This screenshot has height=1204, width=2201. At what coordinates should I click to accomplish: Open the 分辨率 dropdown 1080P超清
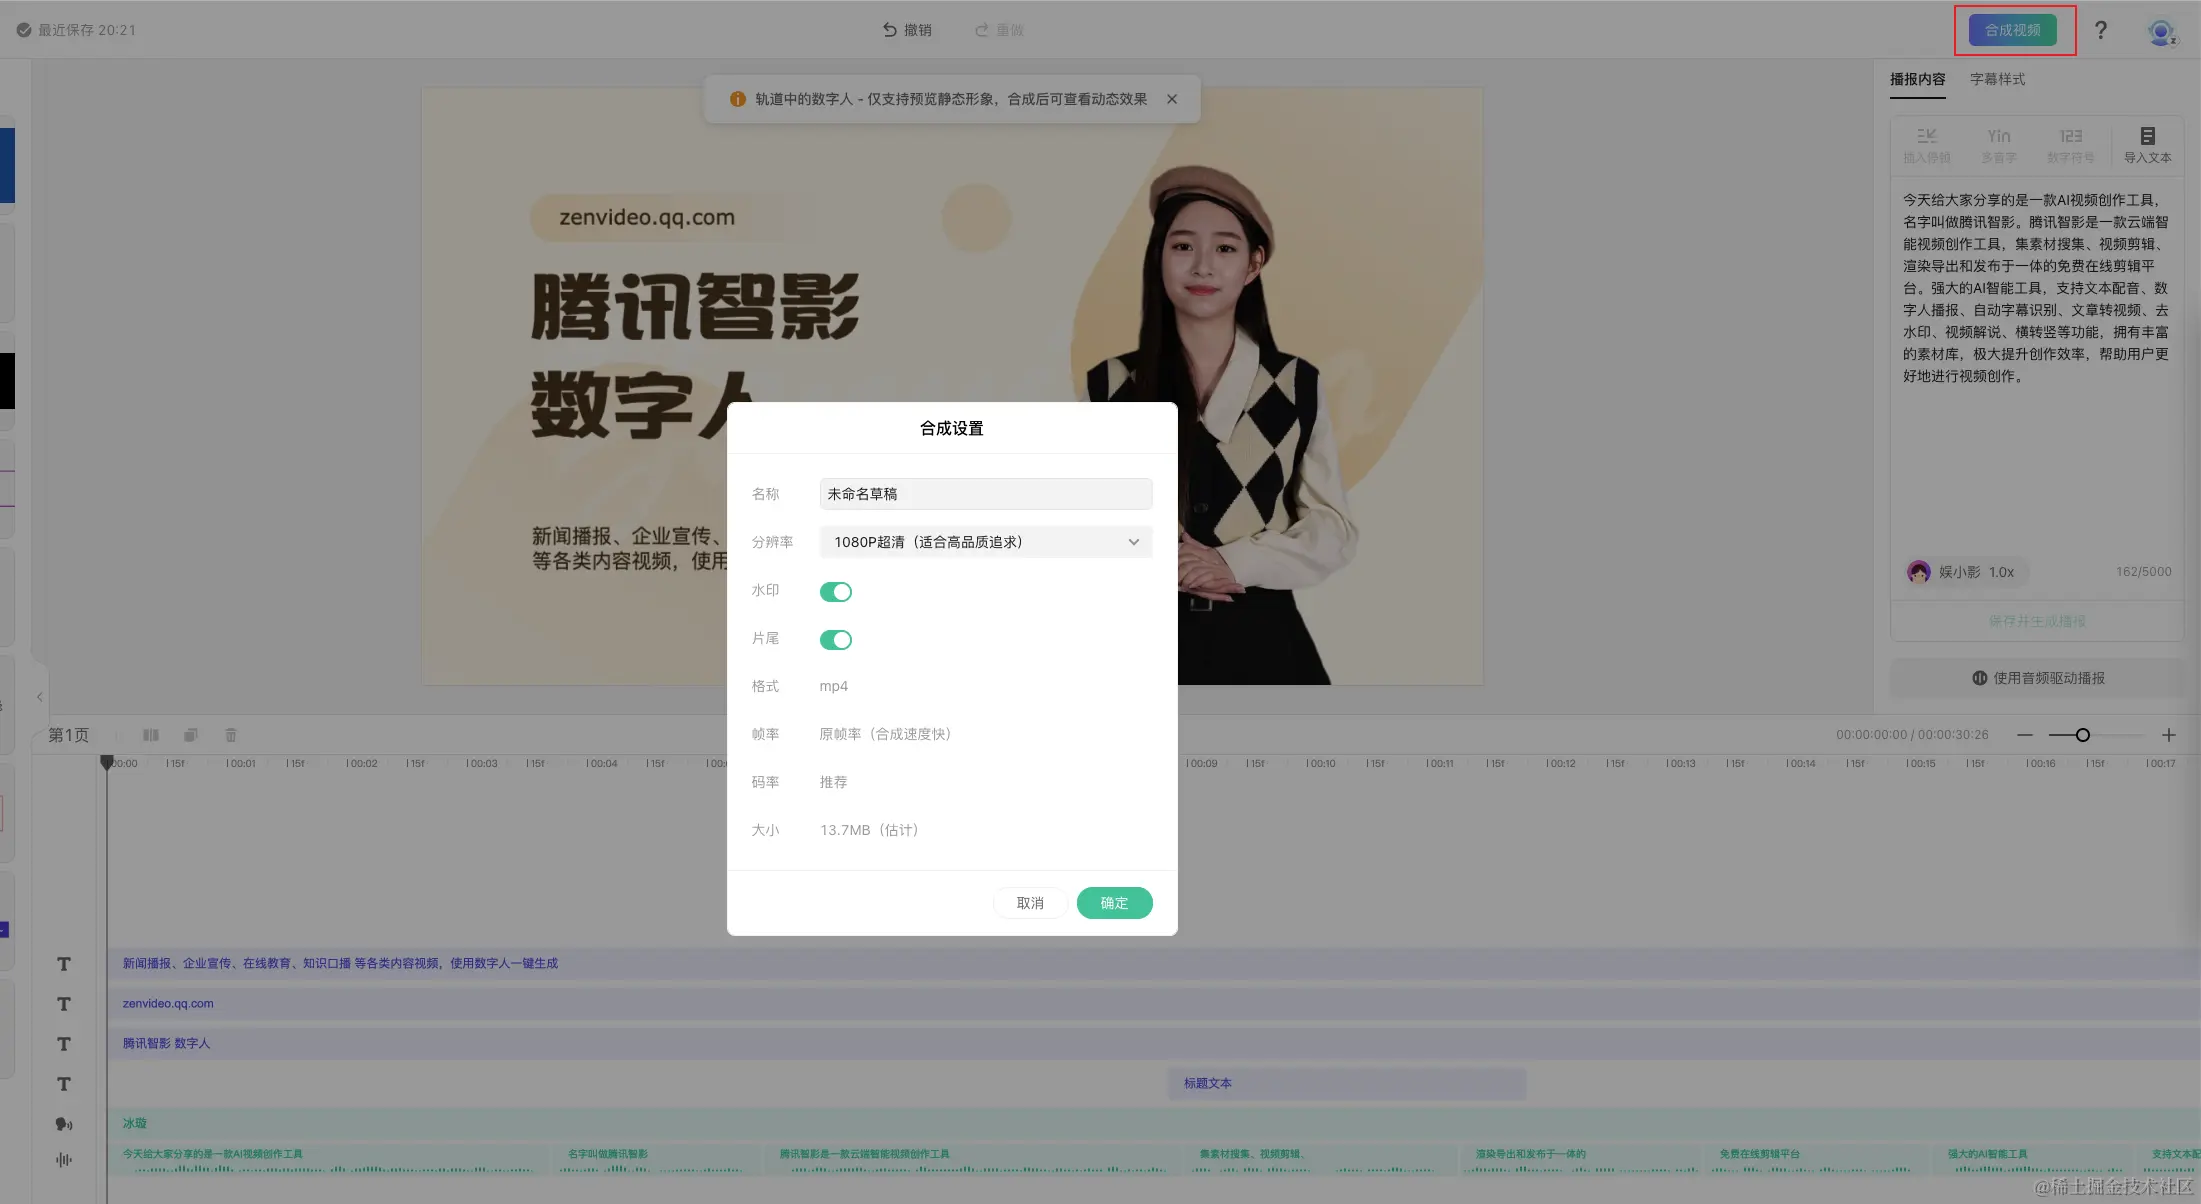[985, 542]
